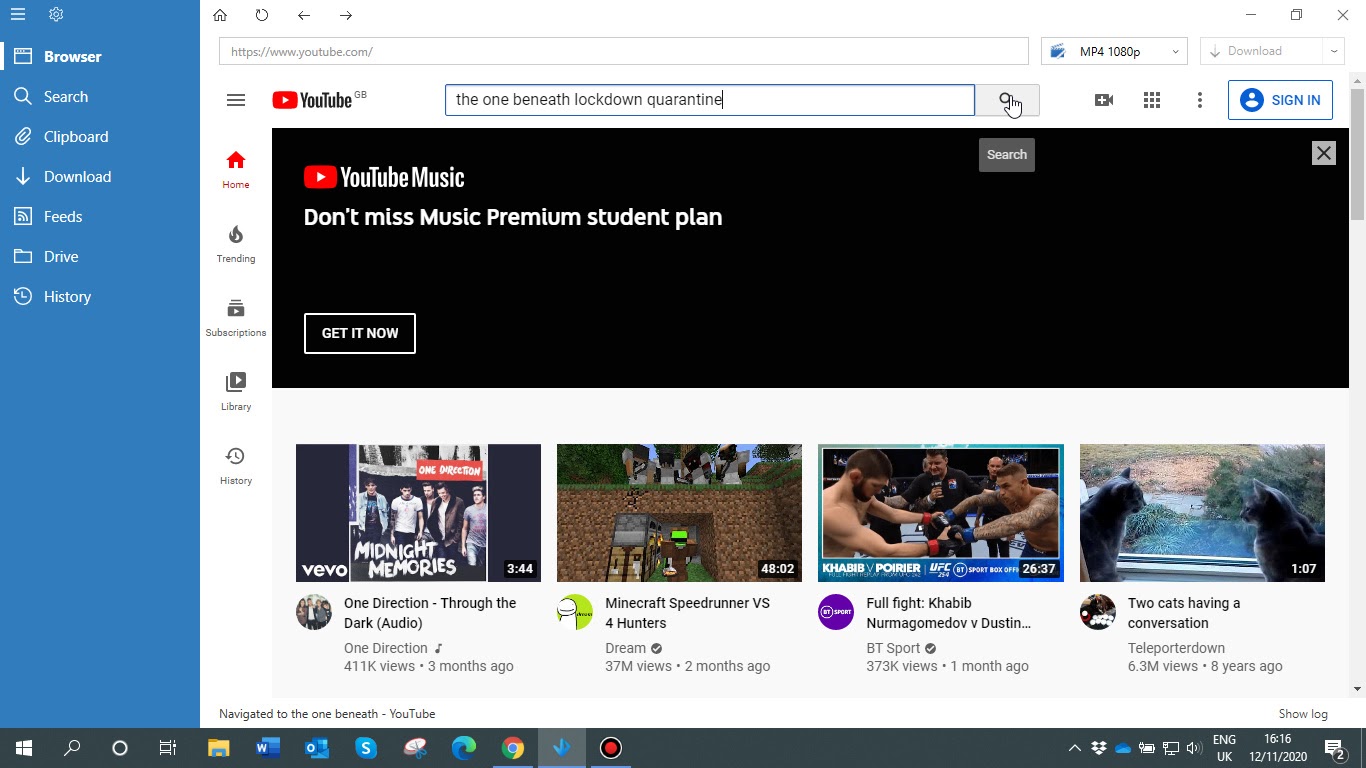This screenshot has height=768, width=1366.
Task: Expand the Download options arrow
Action: click(1333, 51)
